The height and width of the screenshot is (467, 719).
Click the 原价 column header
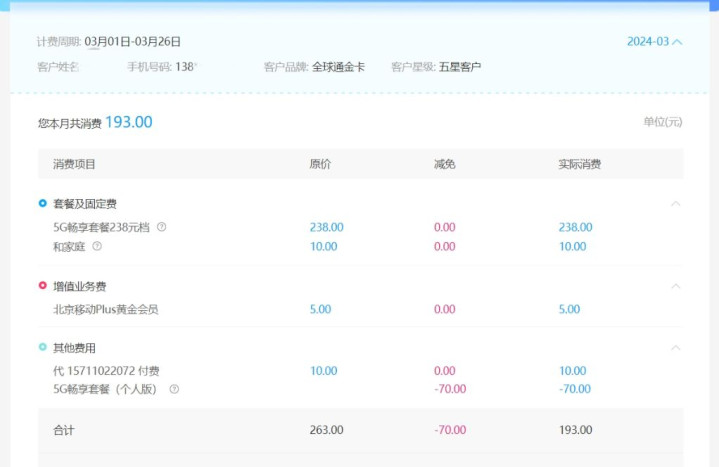pyautogui.click(x=320, y=164)
